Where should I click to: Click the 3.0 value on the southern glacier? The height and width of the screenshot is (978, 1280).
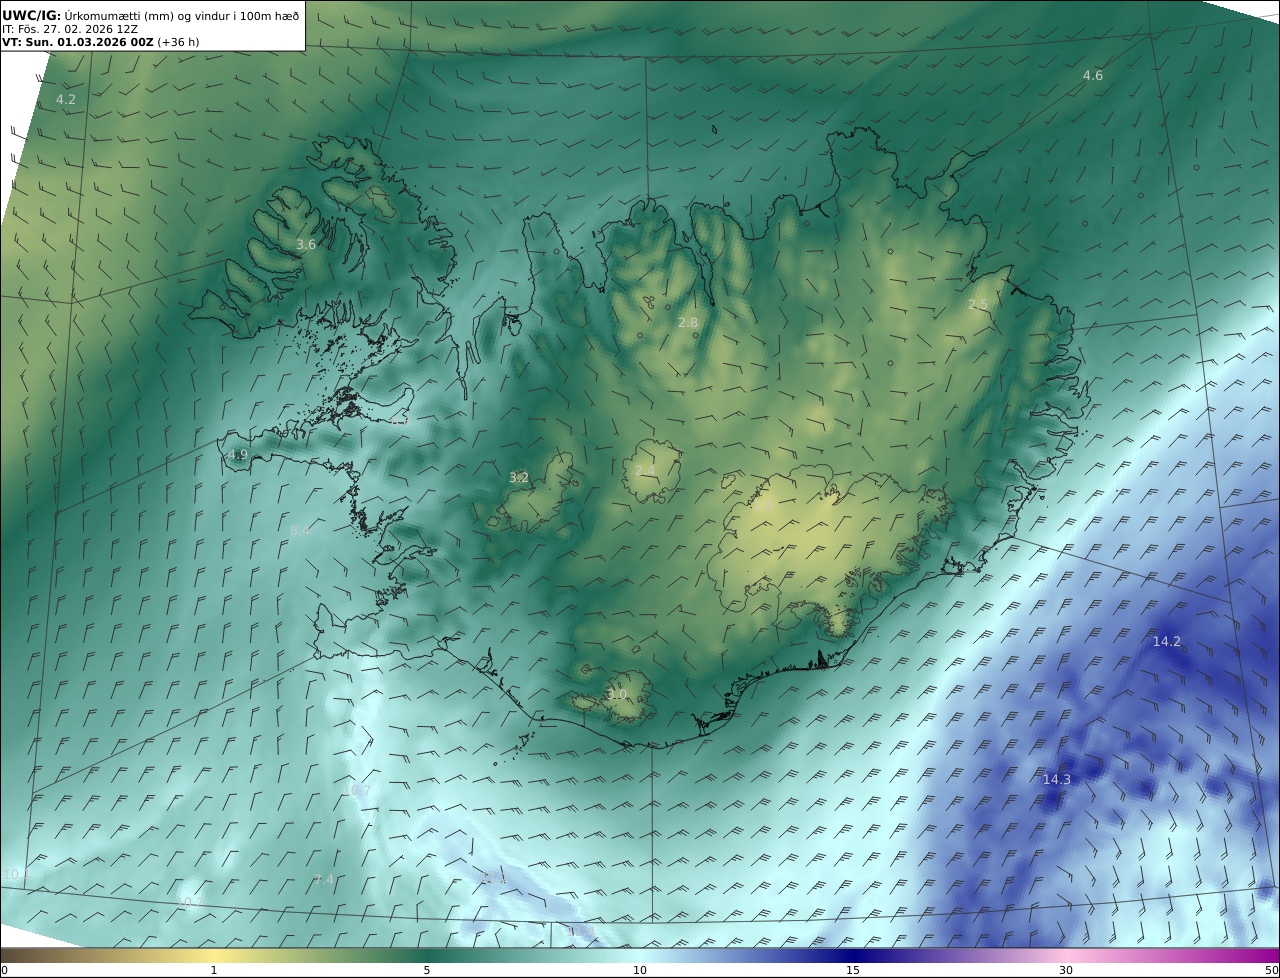[618, 695]
